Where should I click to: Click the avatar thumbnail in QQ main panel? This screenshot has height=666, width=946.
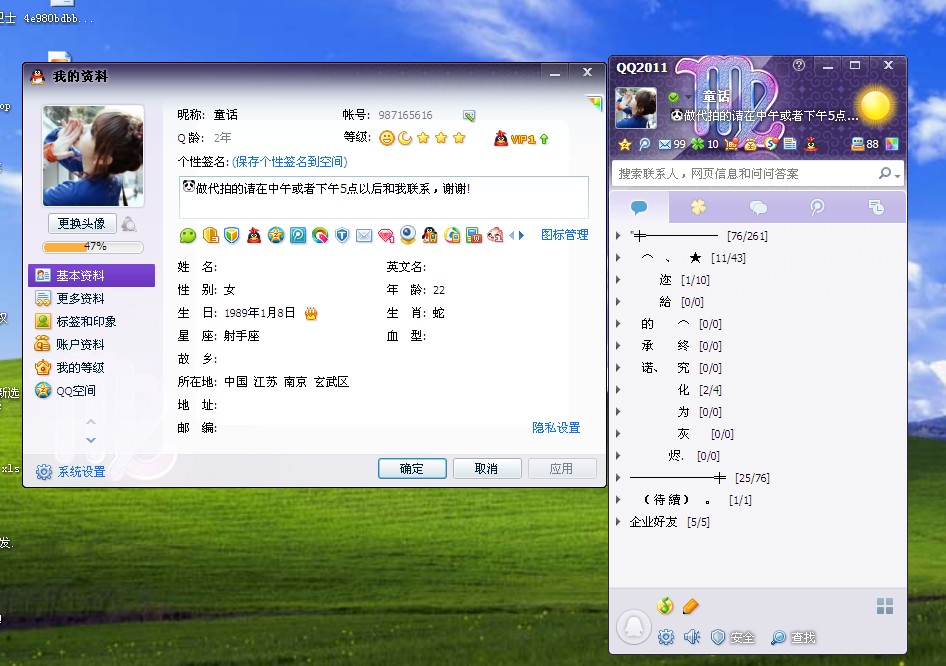click(636, 107)
